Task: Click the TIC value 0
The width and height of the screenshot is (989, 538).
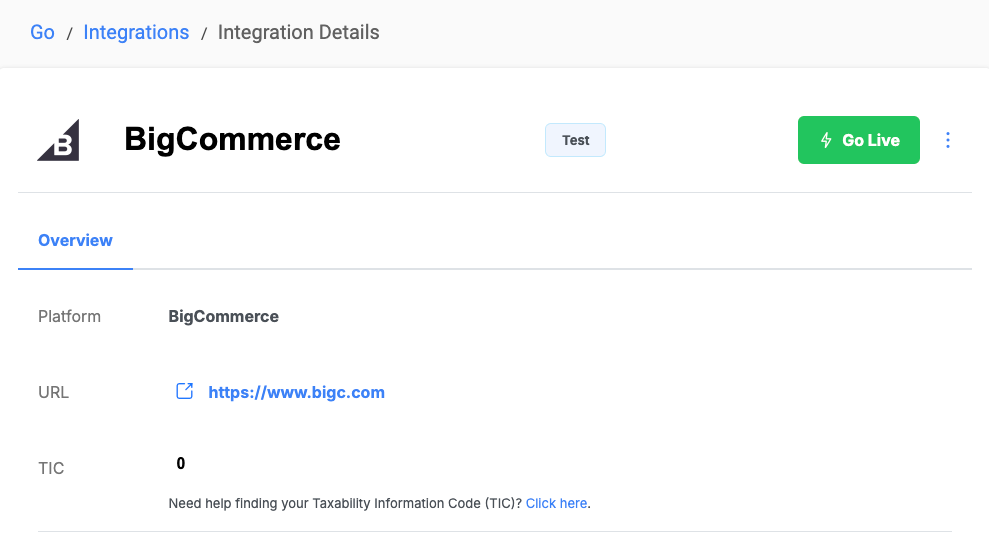Action: [x=181, y=464]
